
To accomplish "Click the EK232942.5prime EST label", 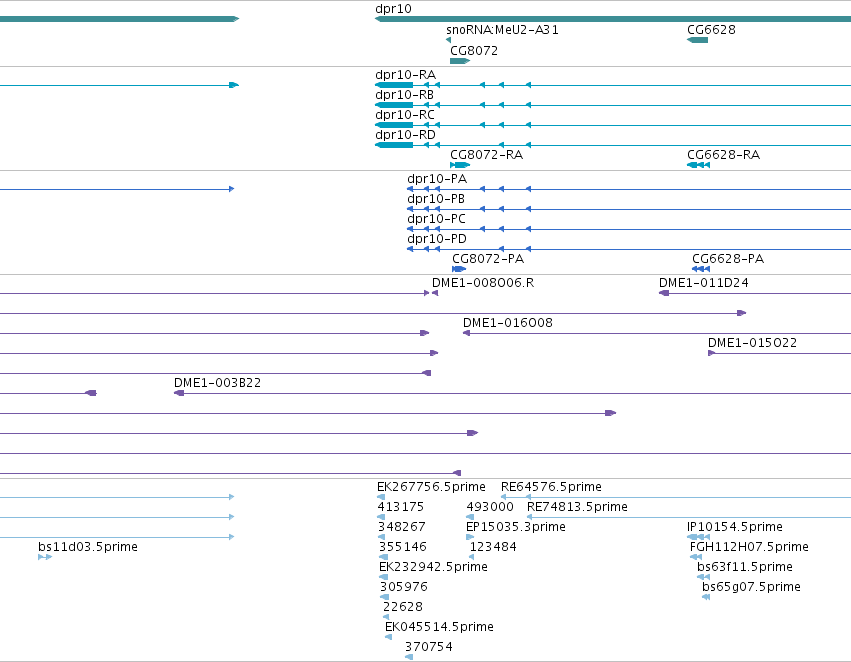I will (433, 568).
